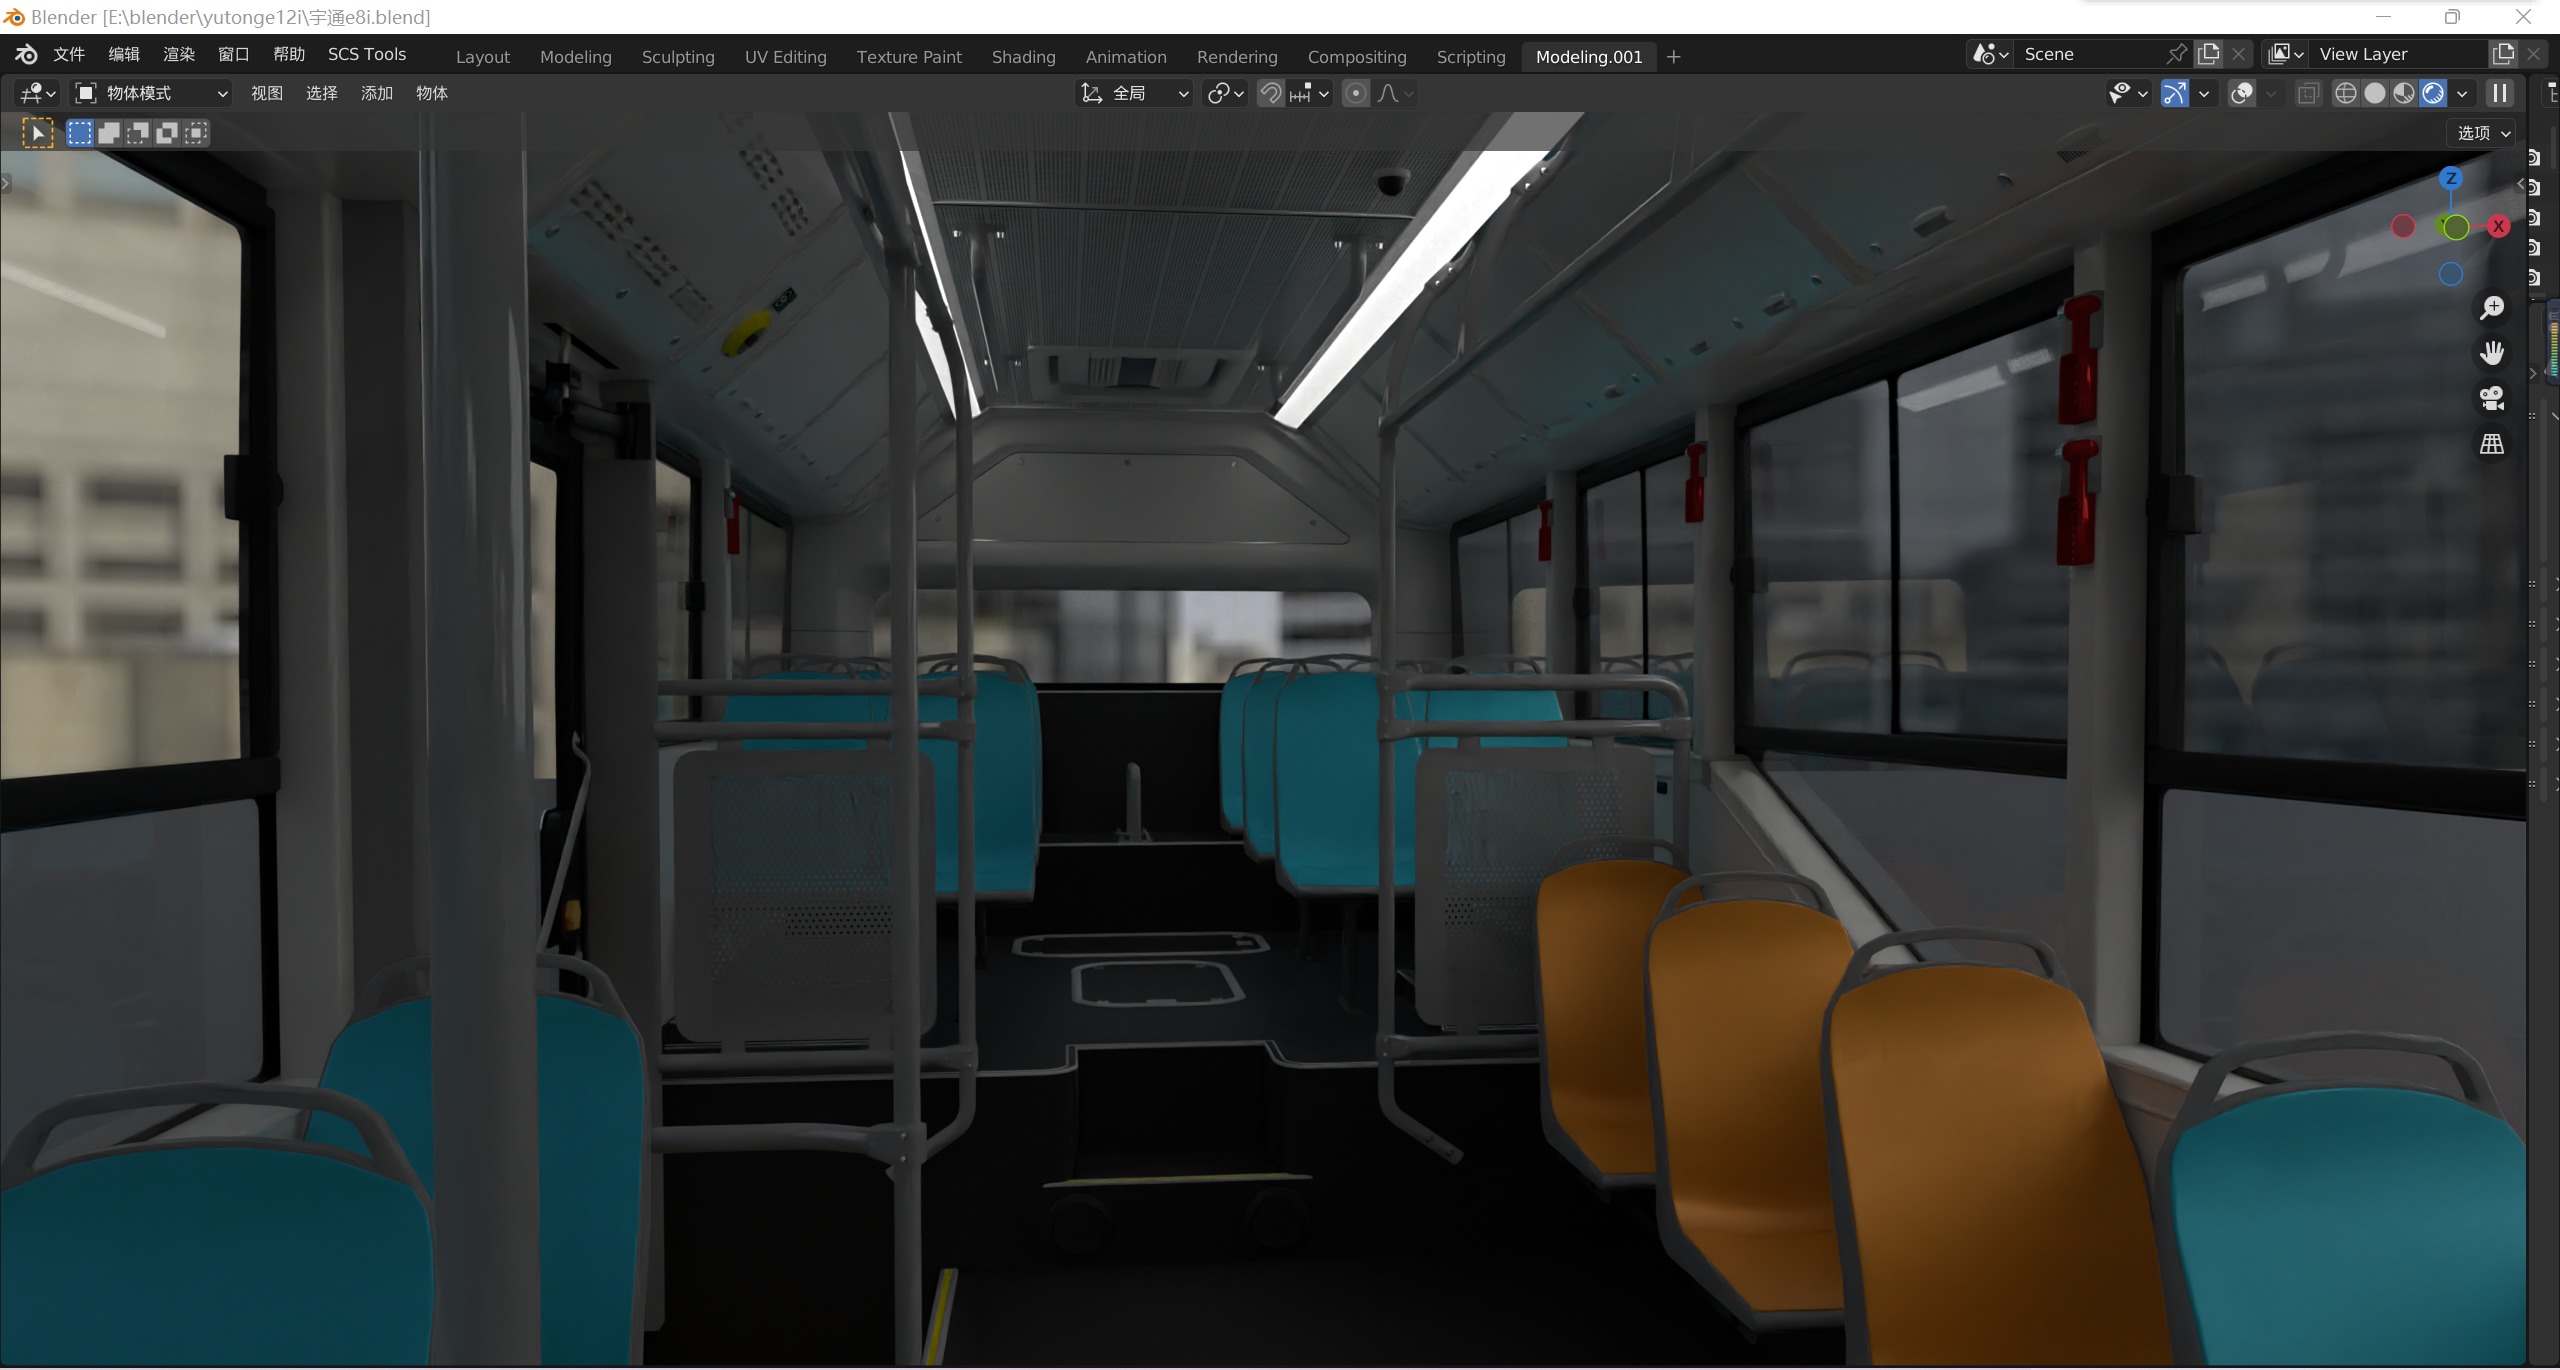Select the box select tool icon
The width and height of the screenshot is (2560, 1370).
(37, 133)
